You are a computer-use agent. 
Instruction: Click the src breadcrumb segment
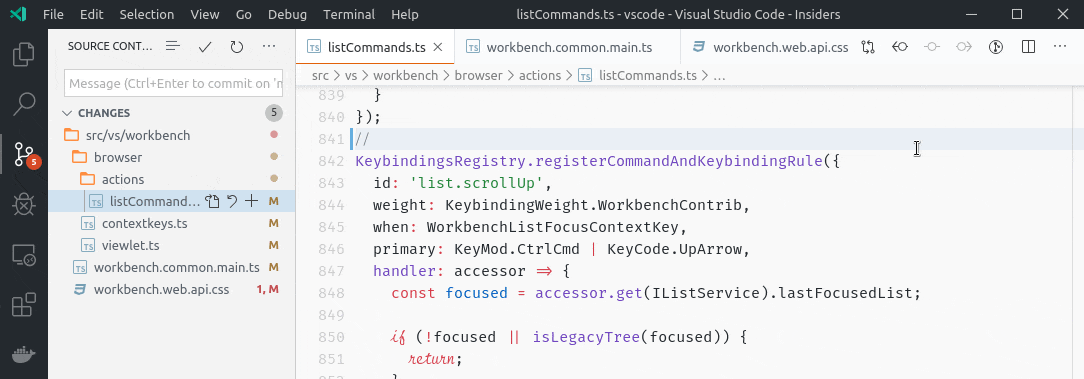pos(320,75)
